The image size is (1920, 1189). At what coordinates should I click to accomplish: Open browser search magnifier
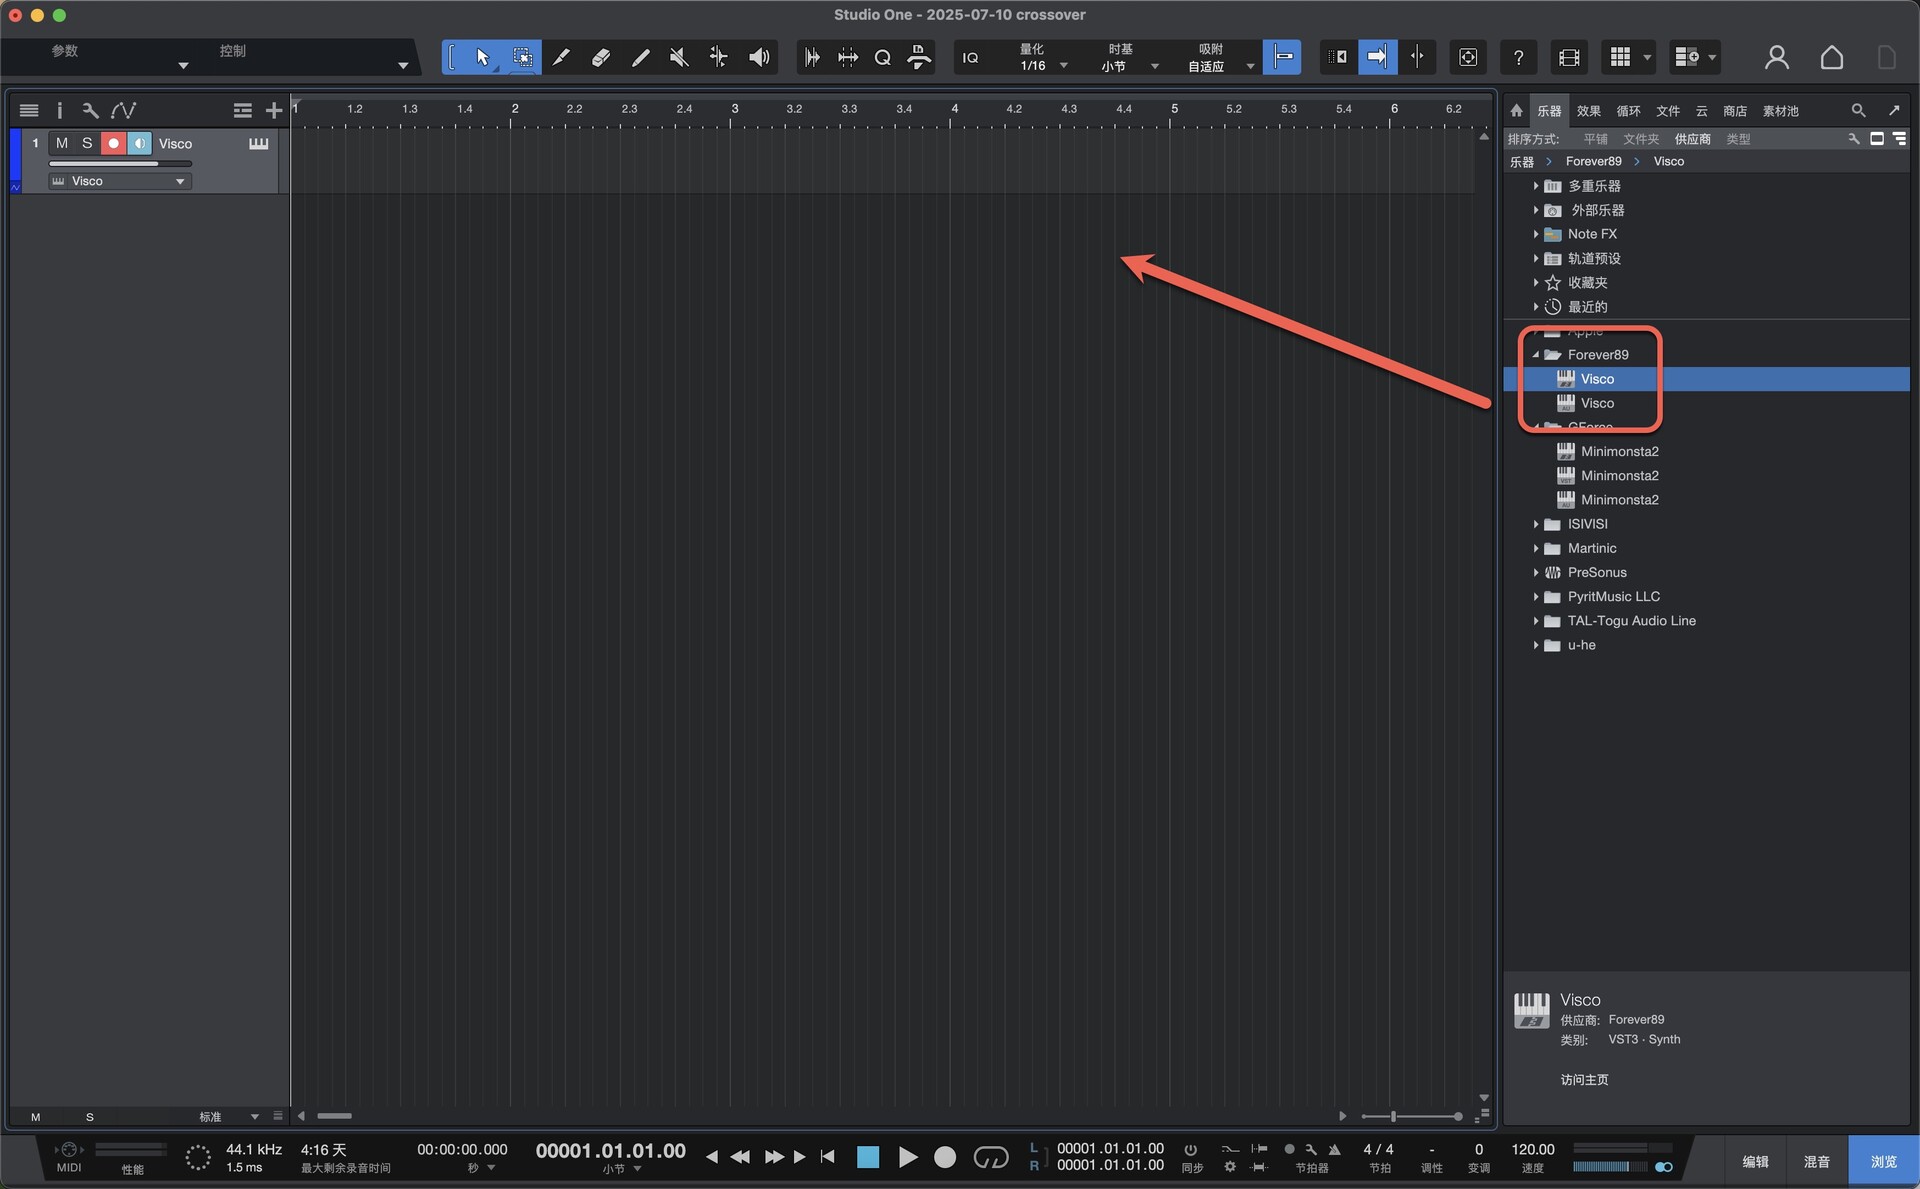coord(1858,111)
